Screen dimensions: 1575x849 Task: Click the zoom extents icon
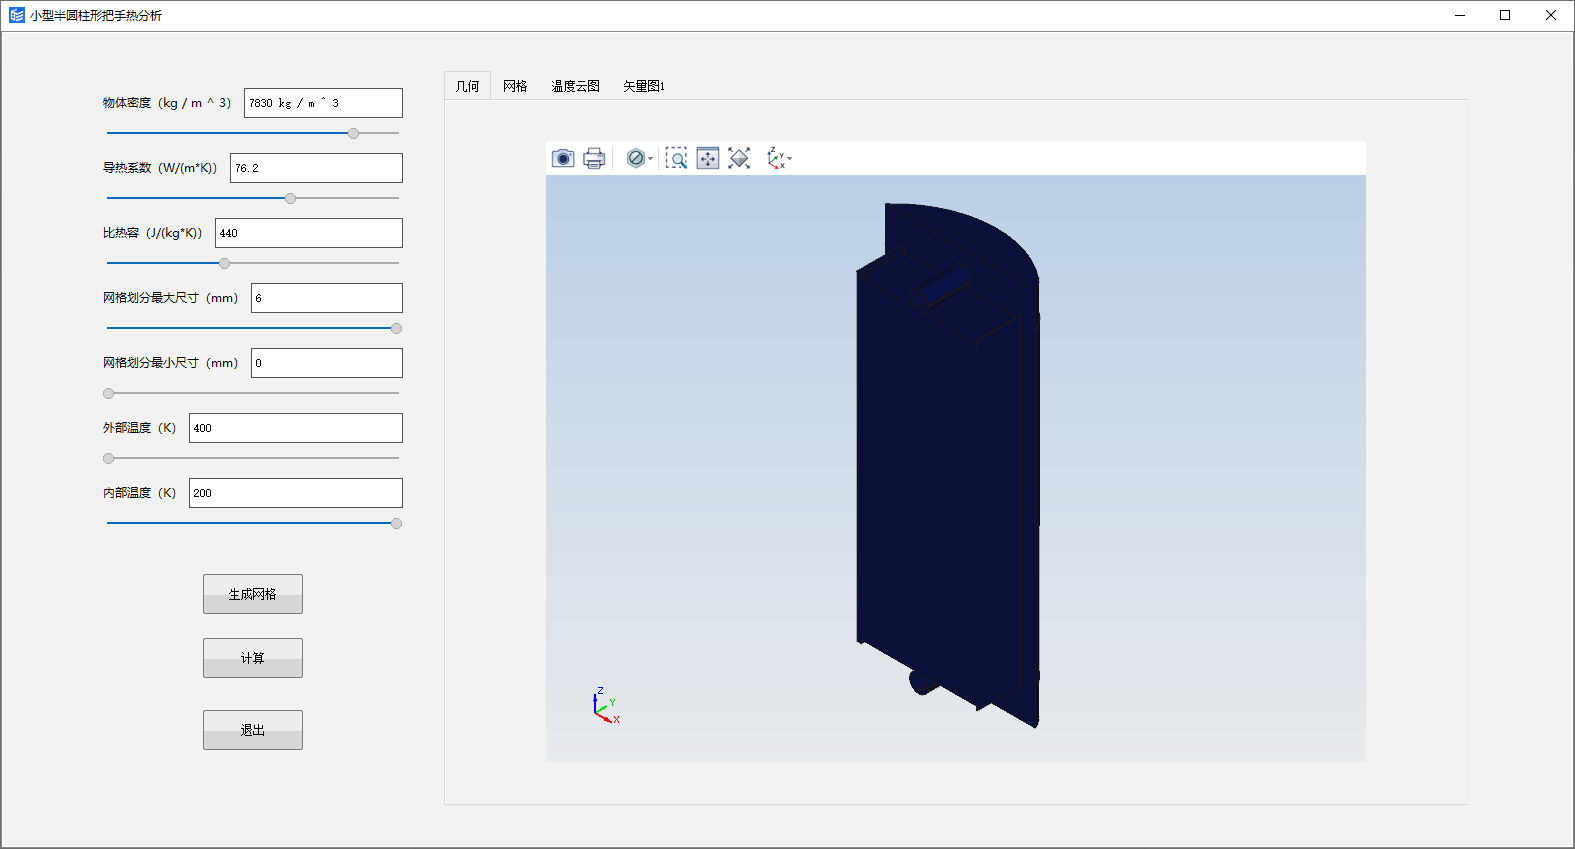[x=739, y=158]
